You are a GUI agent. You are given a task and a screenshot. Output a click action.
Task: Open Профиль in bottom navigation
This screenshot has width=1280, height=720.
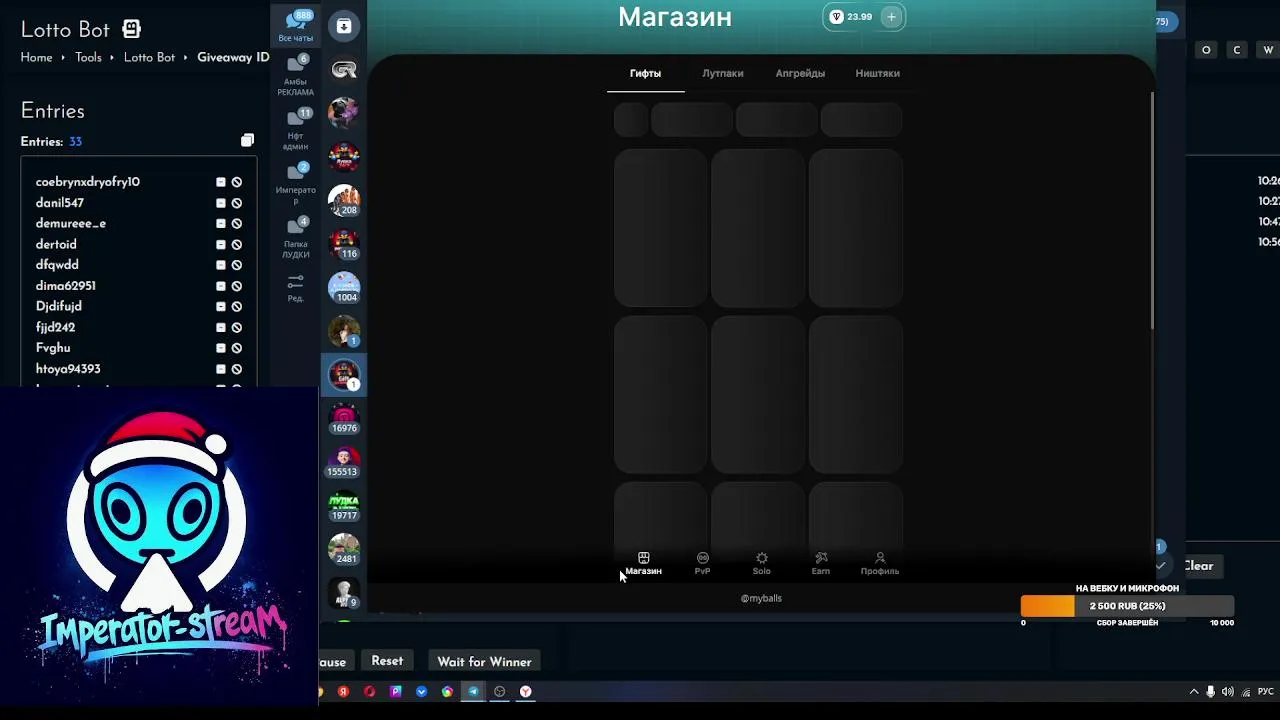pyautogui.click(x=880, y=564)
